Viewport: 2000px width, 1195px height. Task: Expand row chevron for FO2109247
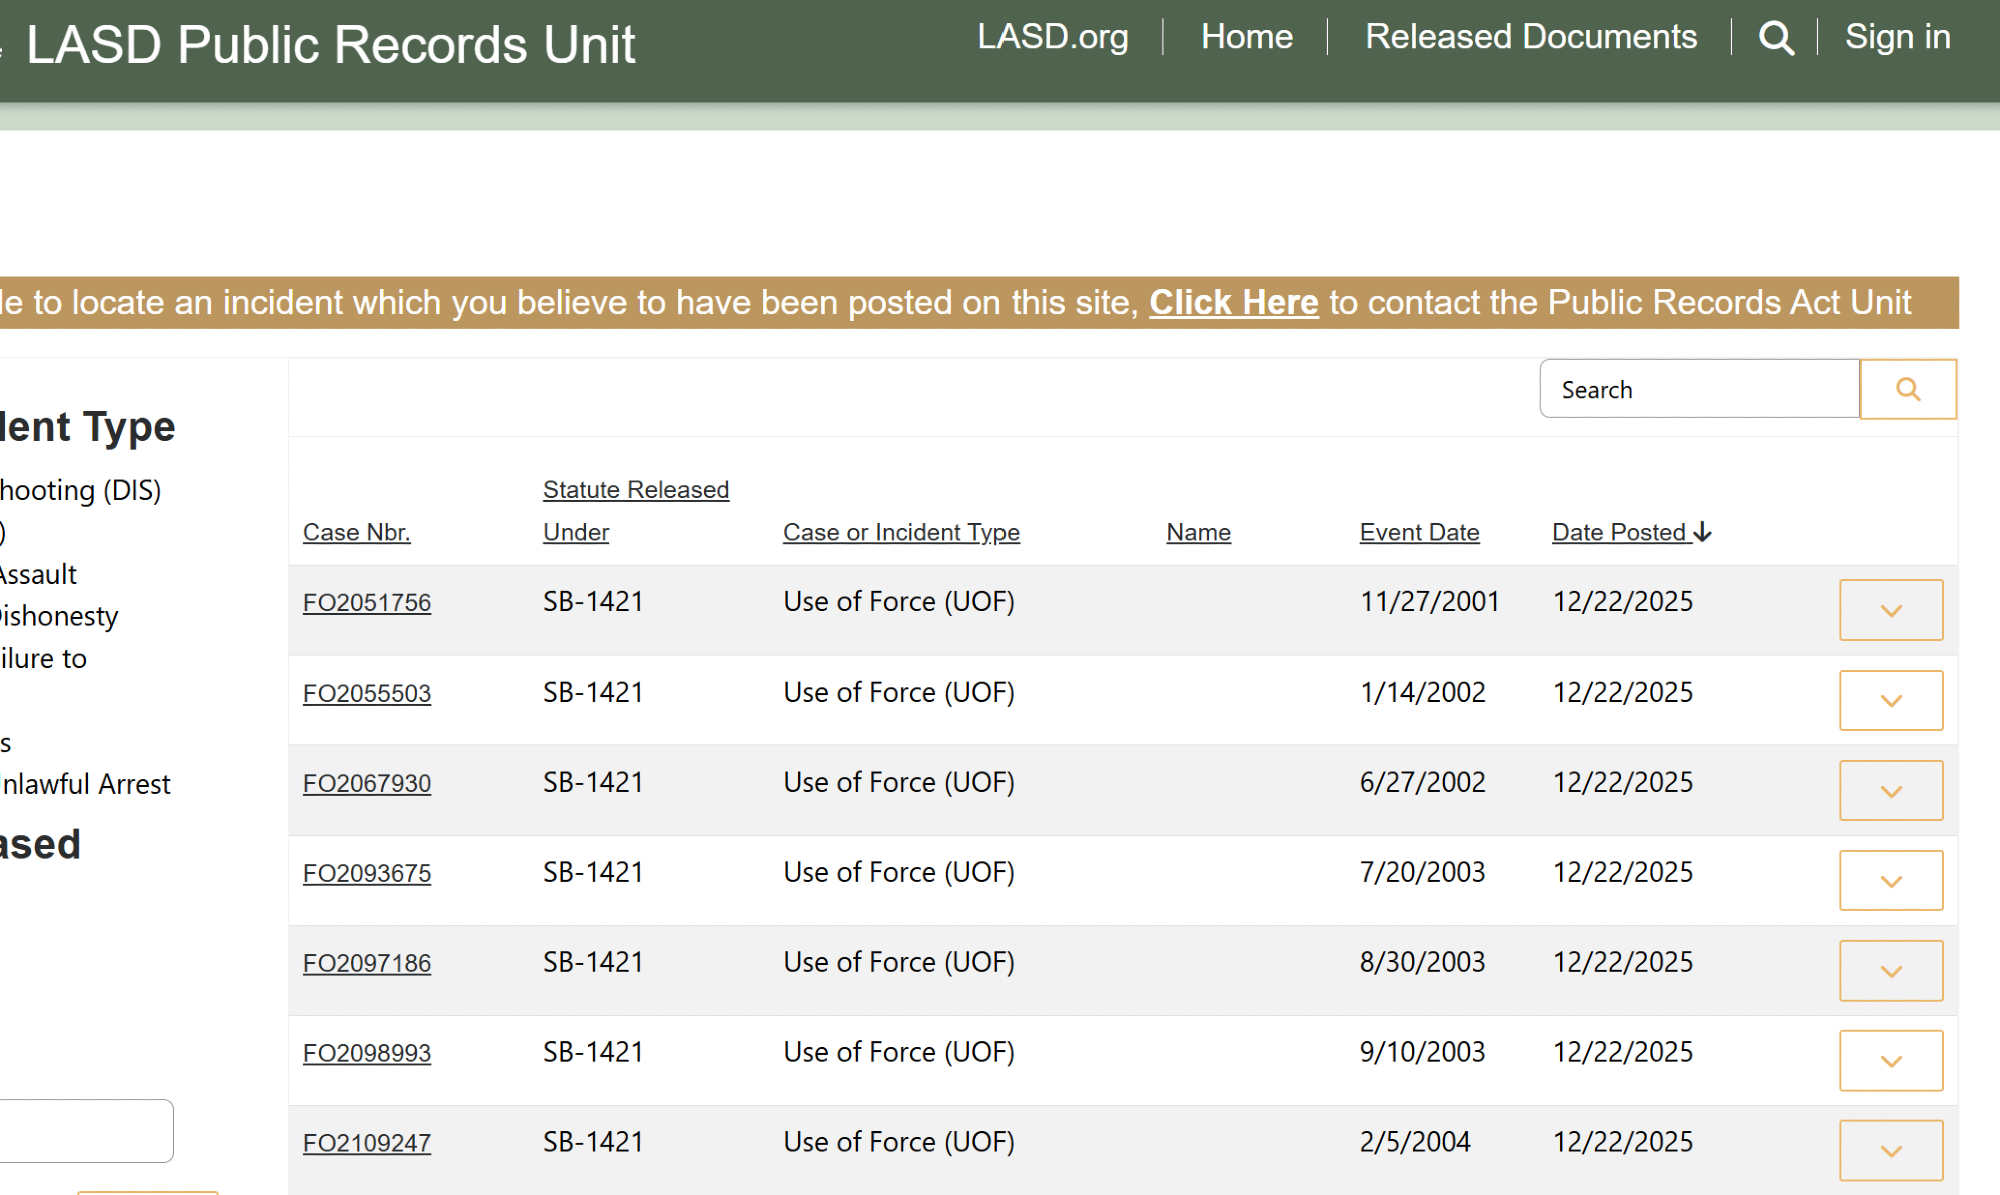tap(1890, 1150)
